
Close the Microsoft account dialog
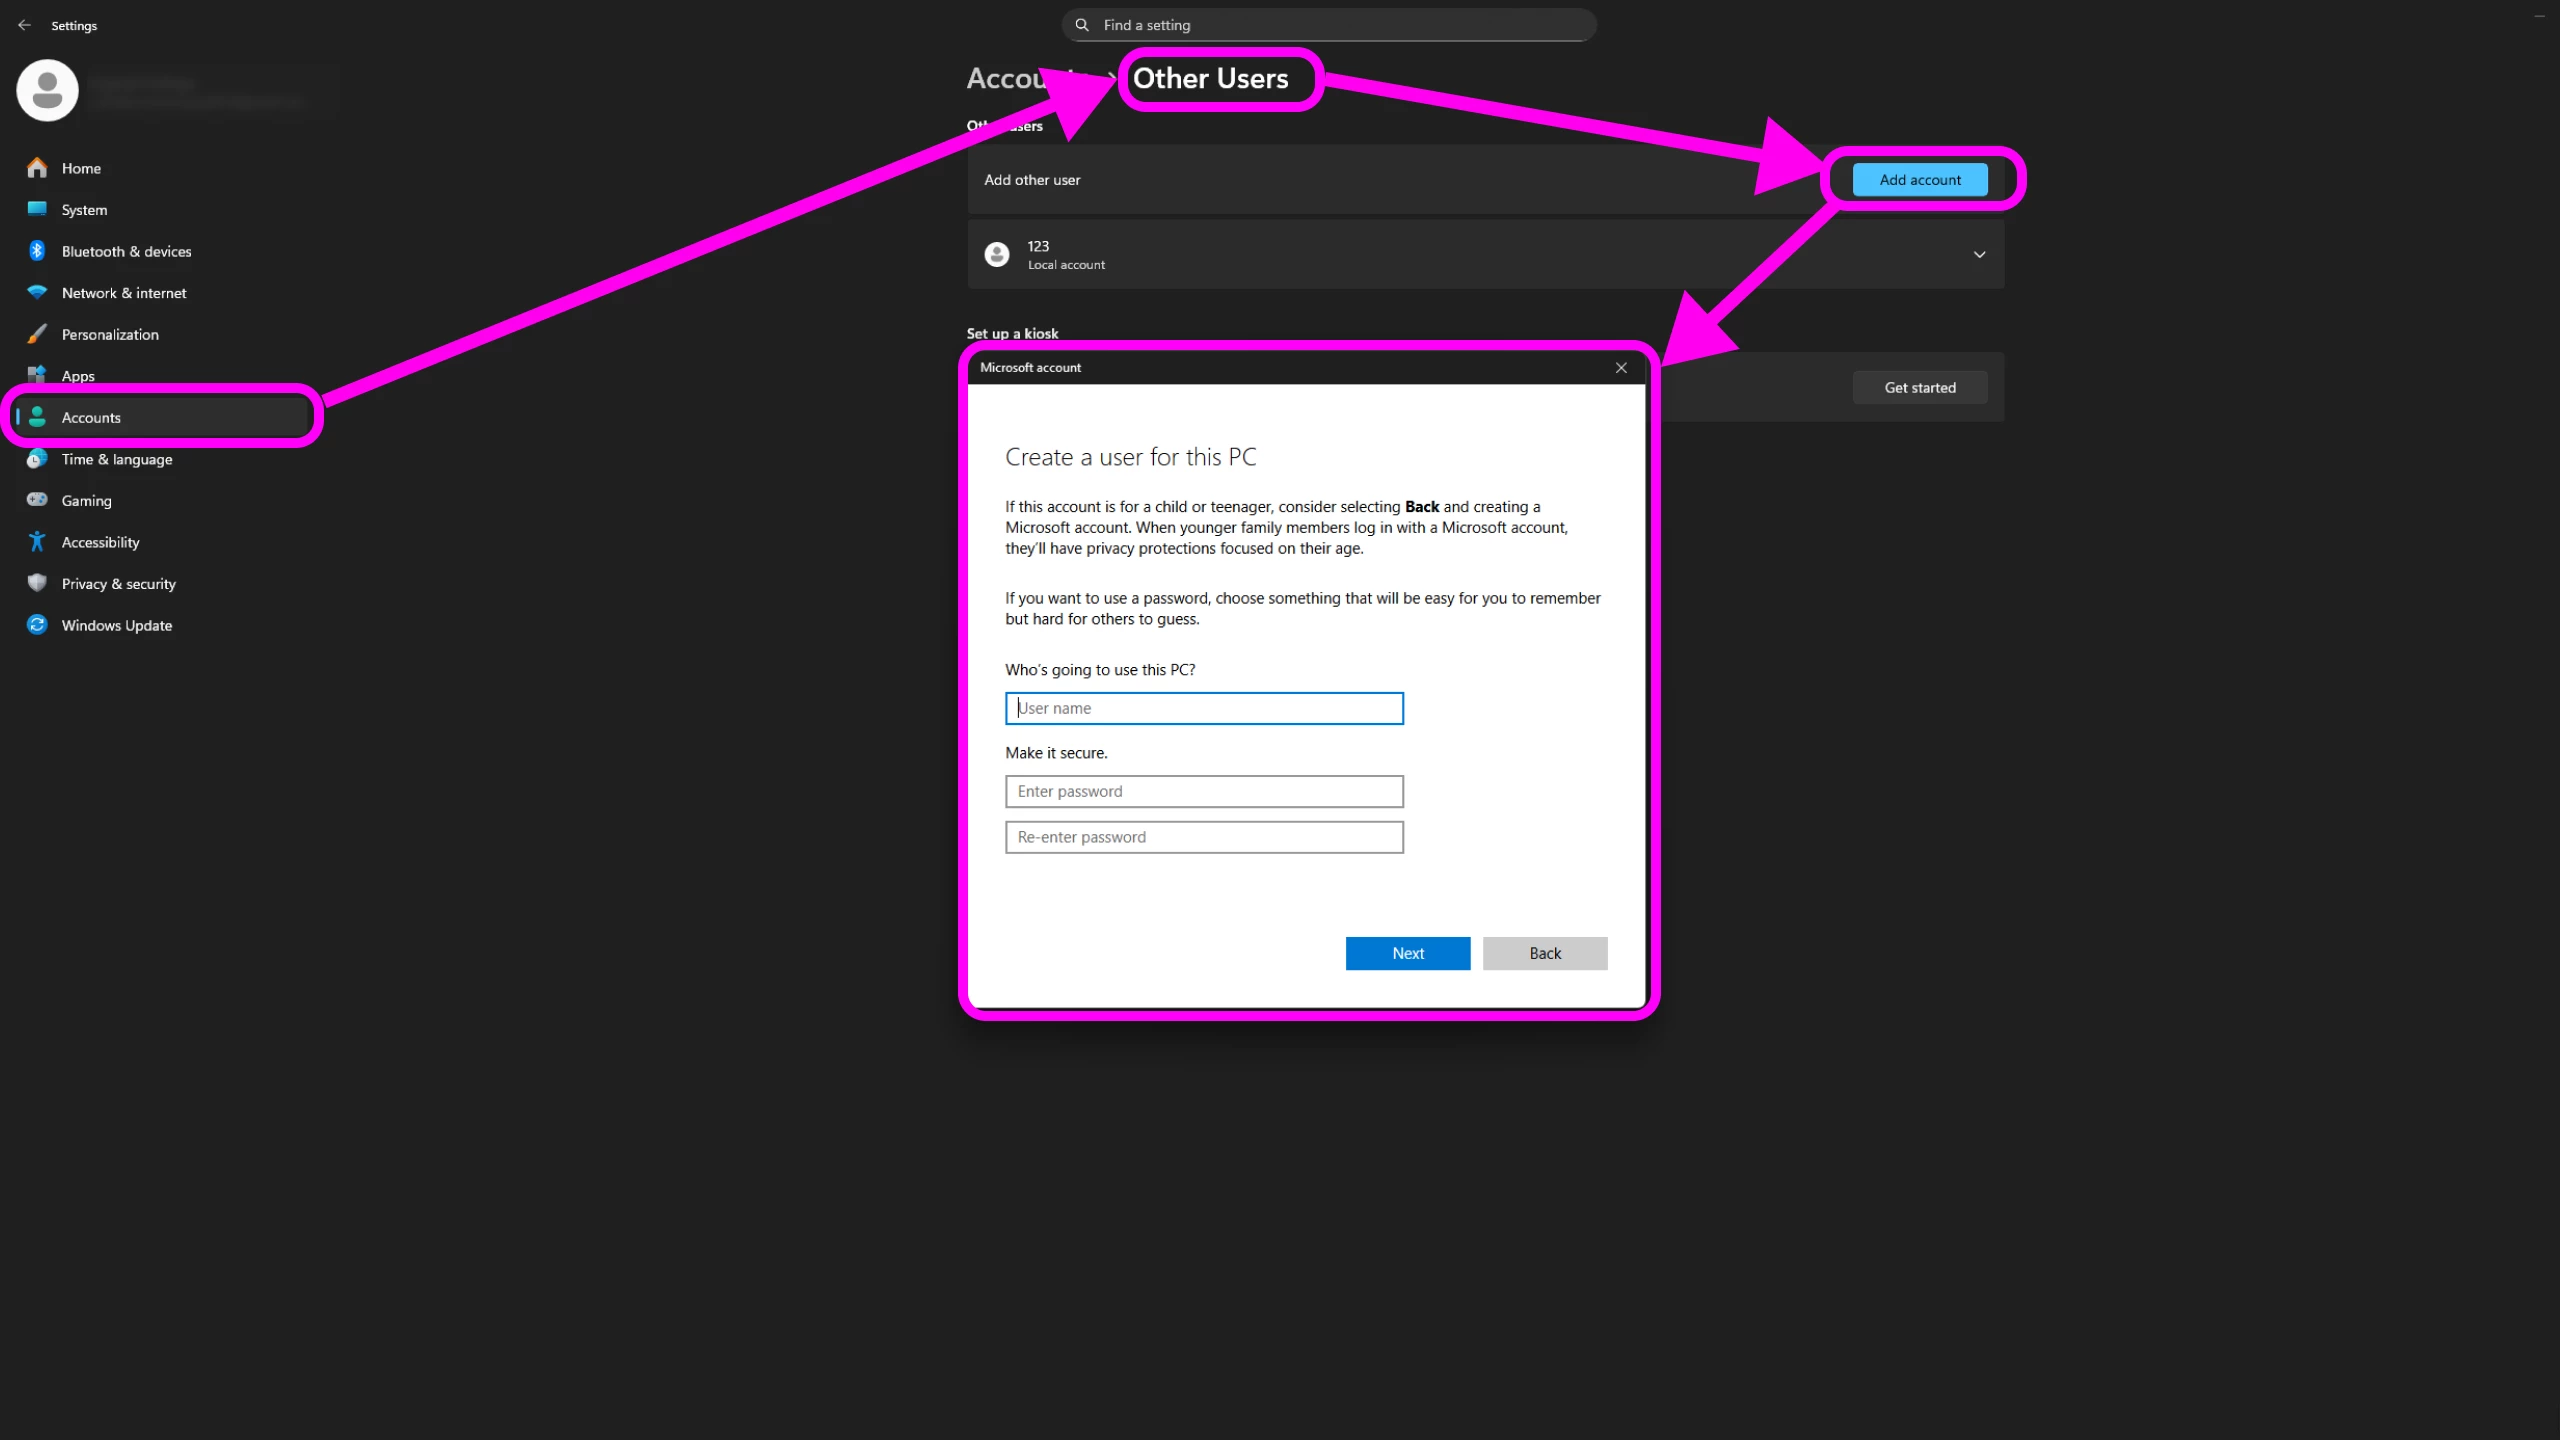tap(1621, 368)
